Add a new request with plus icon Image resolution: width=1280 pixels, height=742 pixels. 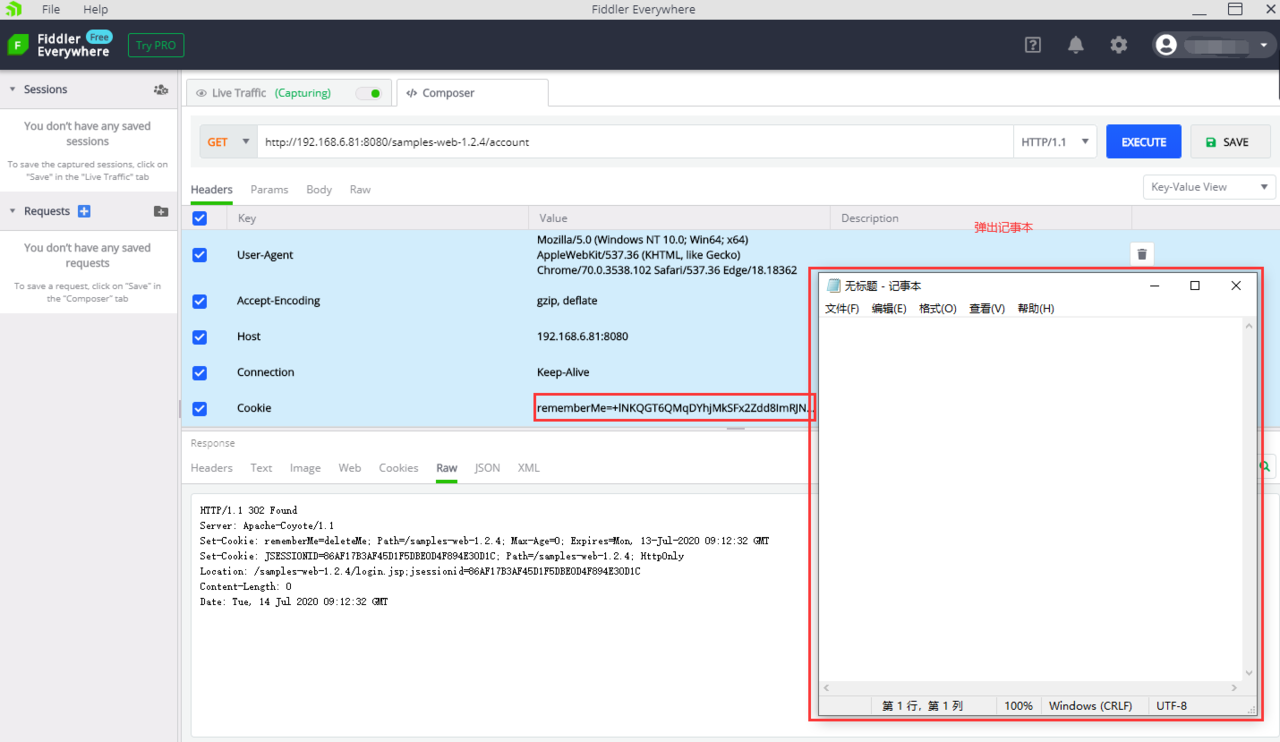84,211
